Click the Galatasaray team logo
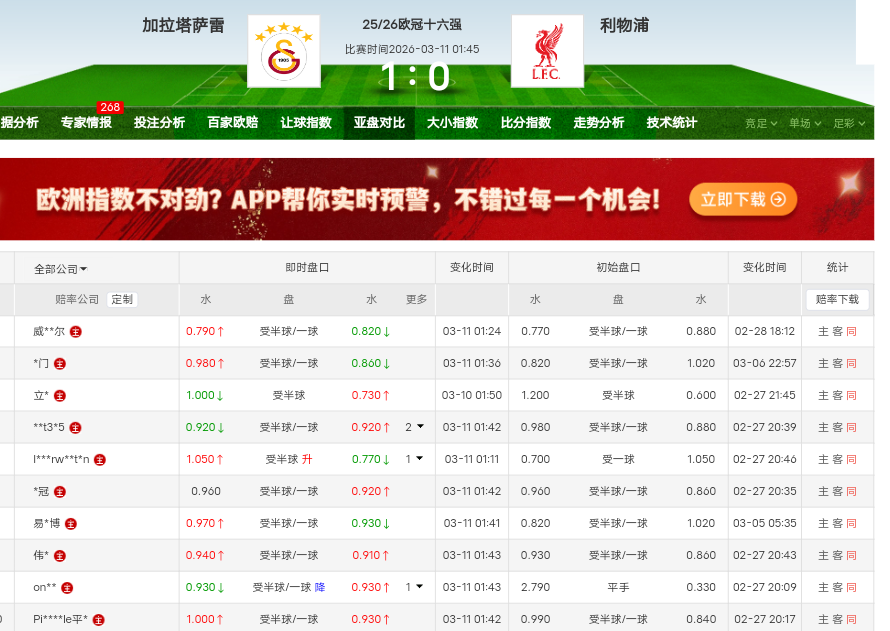The height and width of the screenshot is (631, 890). click(283, 51)
